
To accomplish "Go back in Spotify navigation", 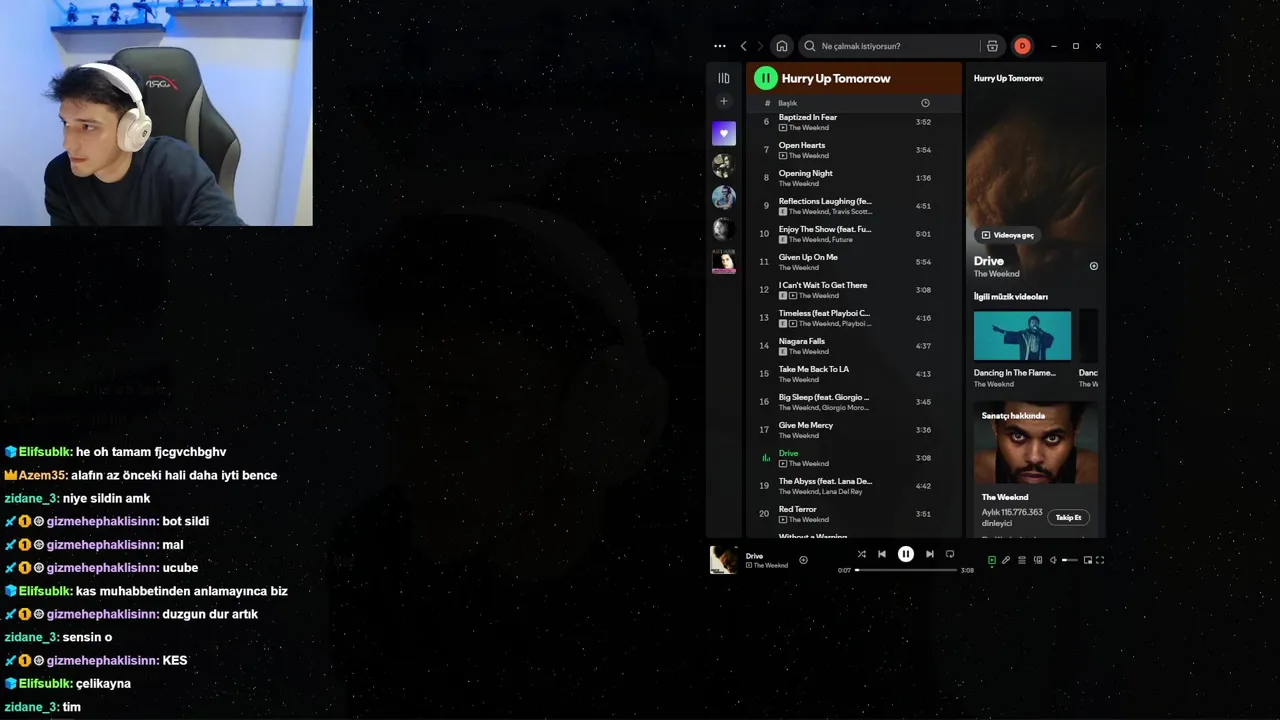I will (x=743, y=46).
